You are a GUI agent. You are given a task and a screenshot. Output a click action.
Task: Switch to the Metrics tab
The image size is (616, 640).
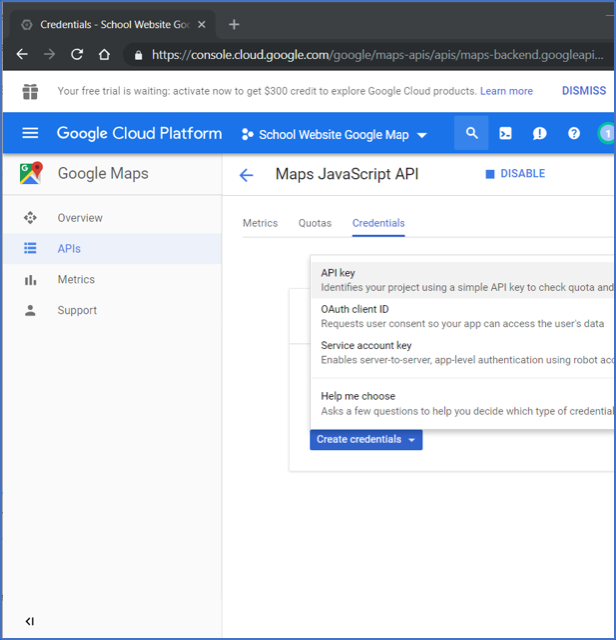(260, 223)
